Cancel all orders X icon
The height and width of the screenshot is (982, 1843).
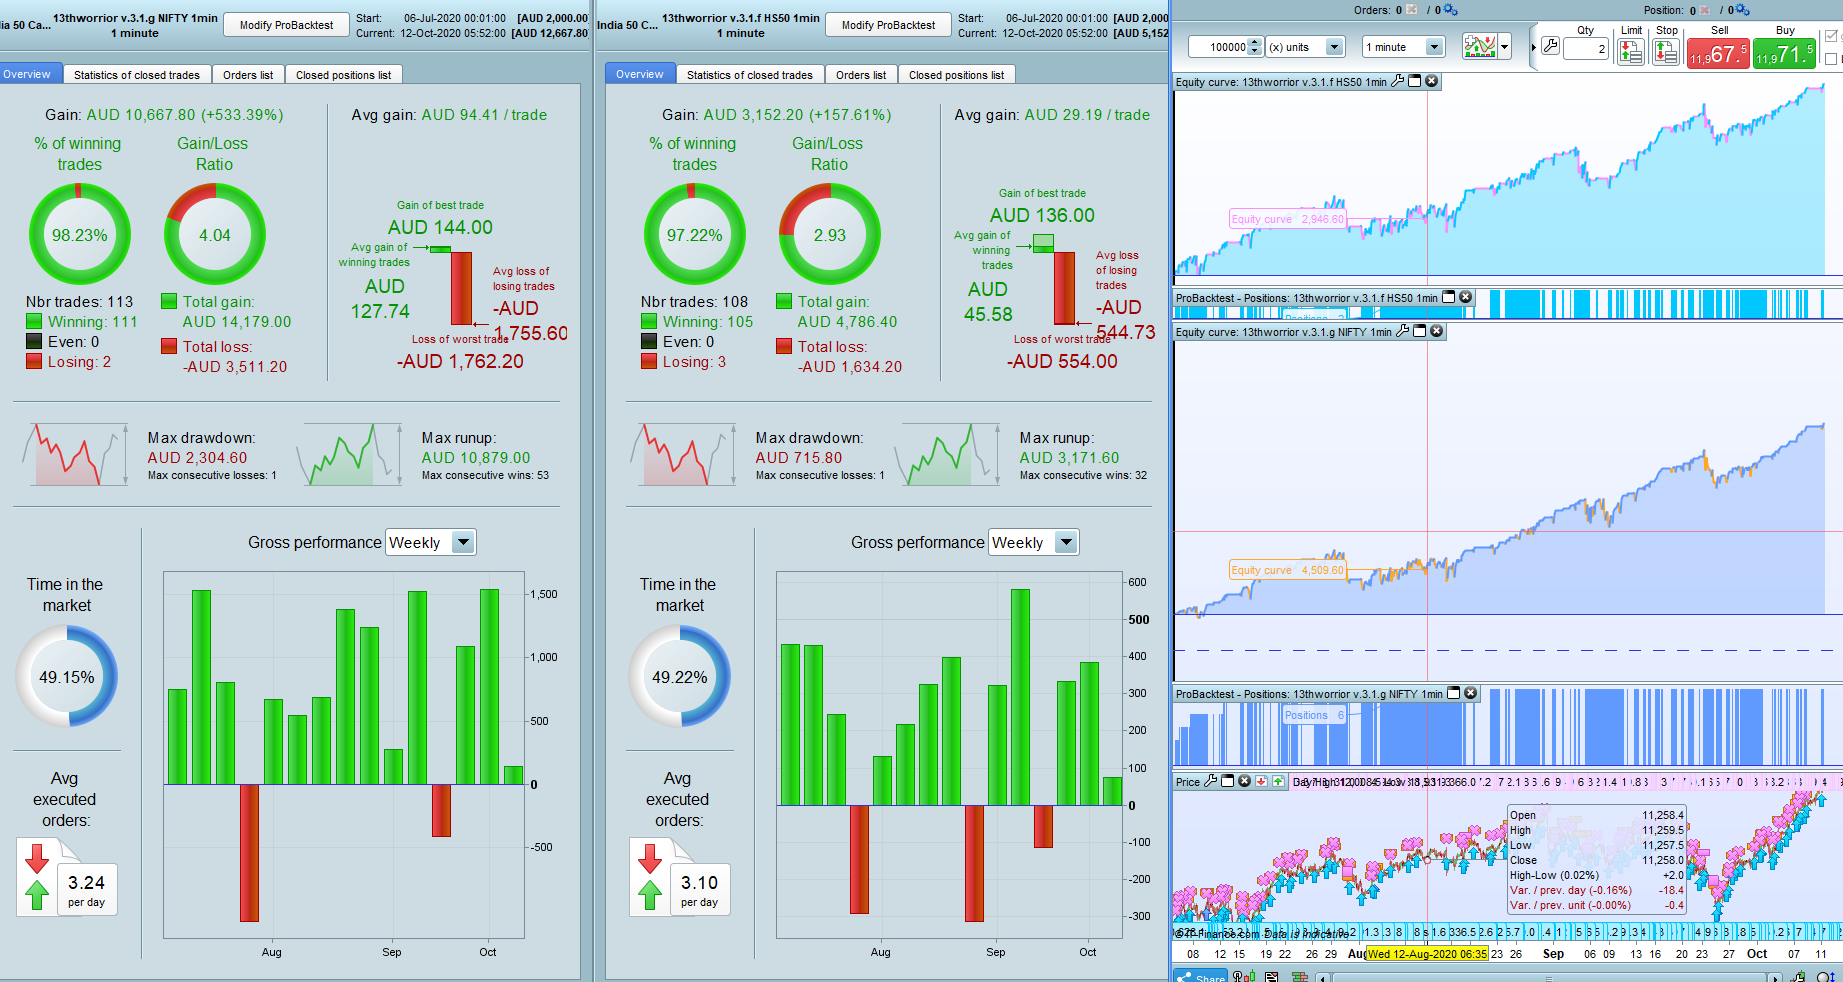coord(1411,10)
